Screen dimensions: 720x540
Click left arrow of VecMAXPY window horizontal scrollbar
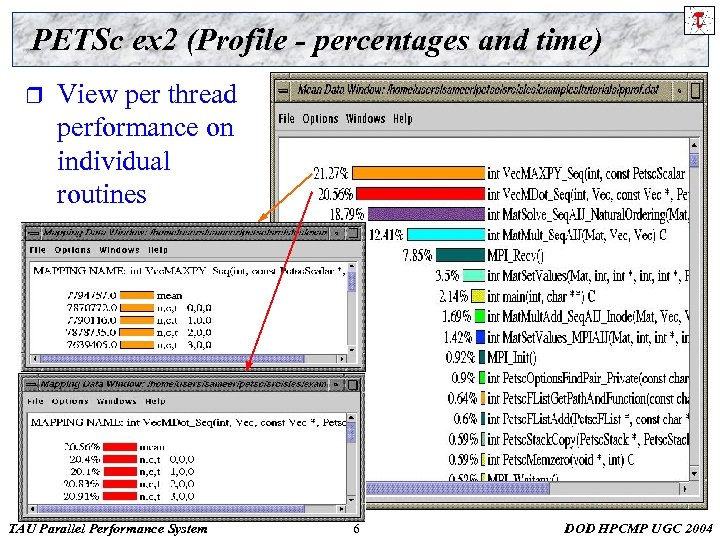(34, 358)
